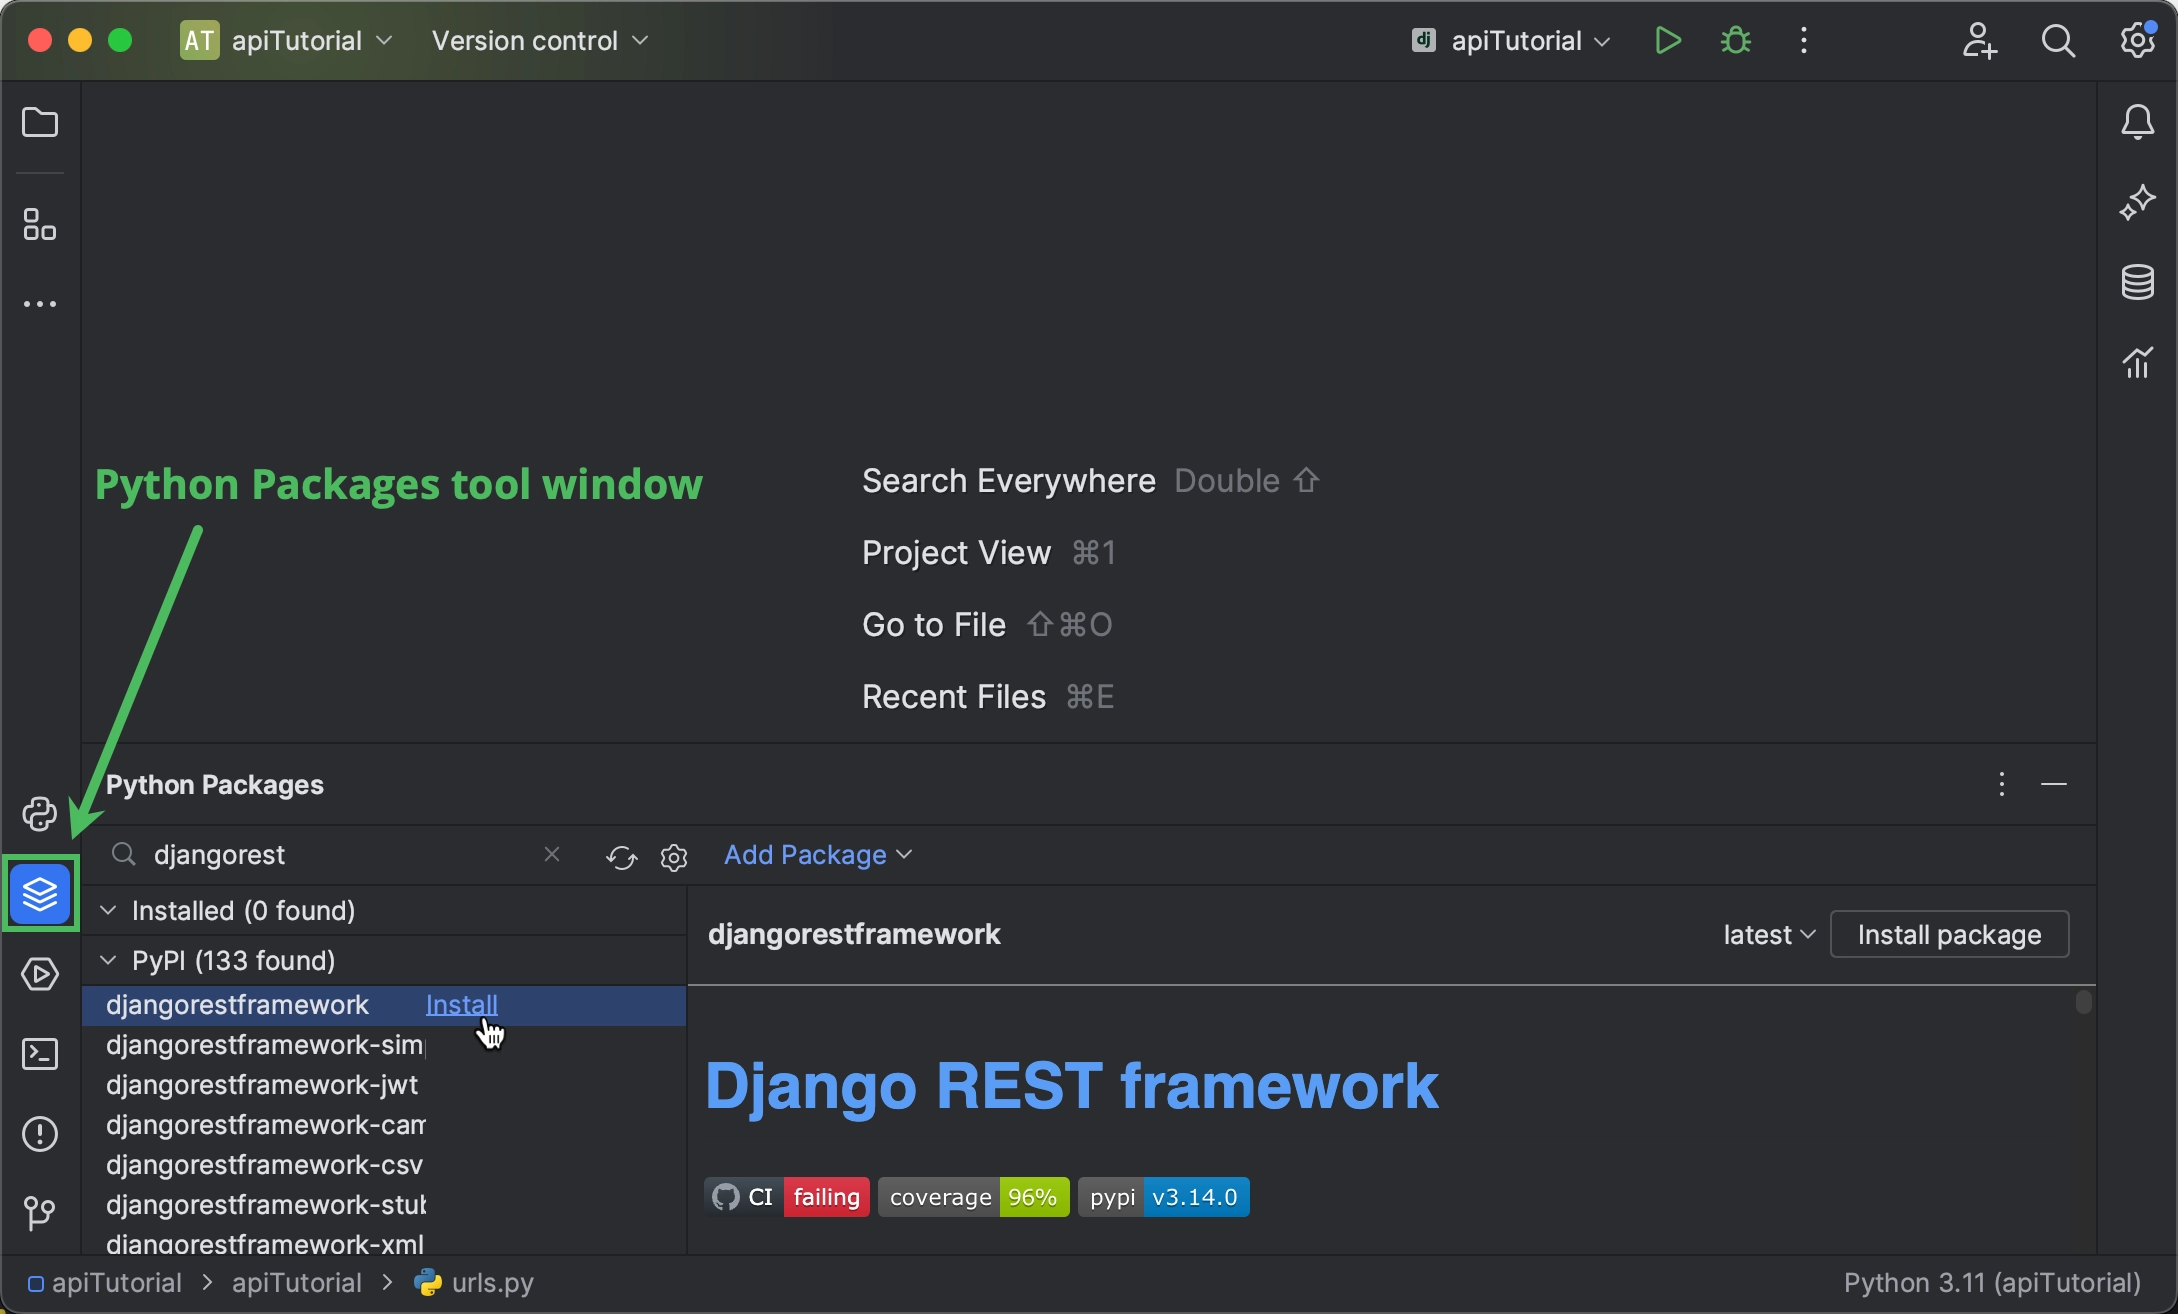Select the djangorestframework-sim package row
The height and width of the screenshot is (1314, 2178).
pos(384,1045)
